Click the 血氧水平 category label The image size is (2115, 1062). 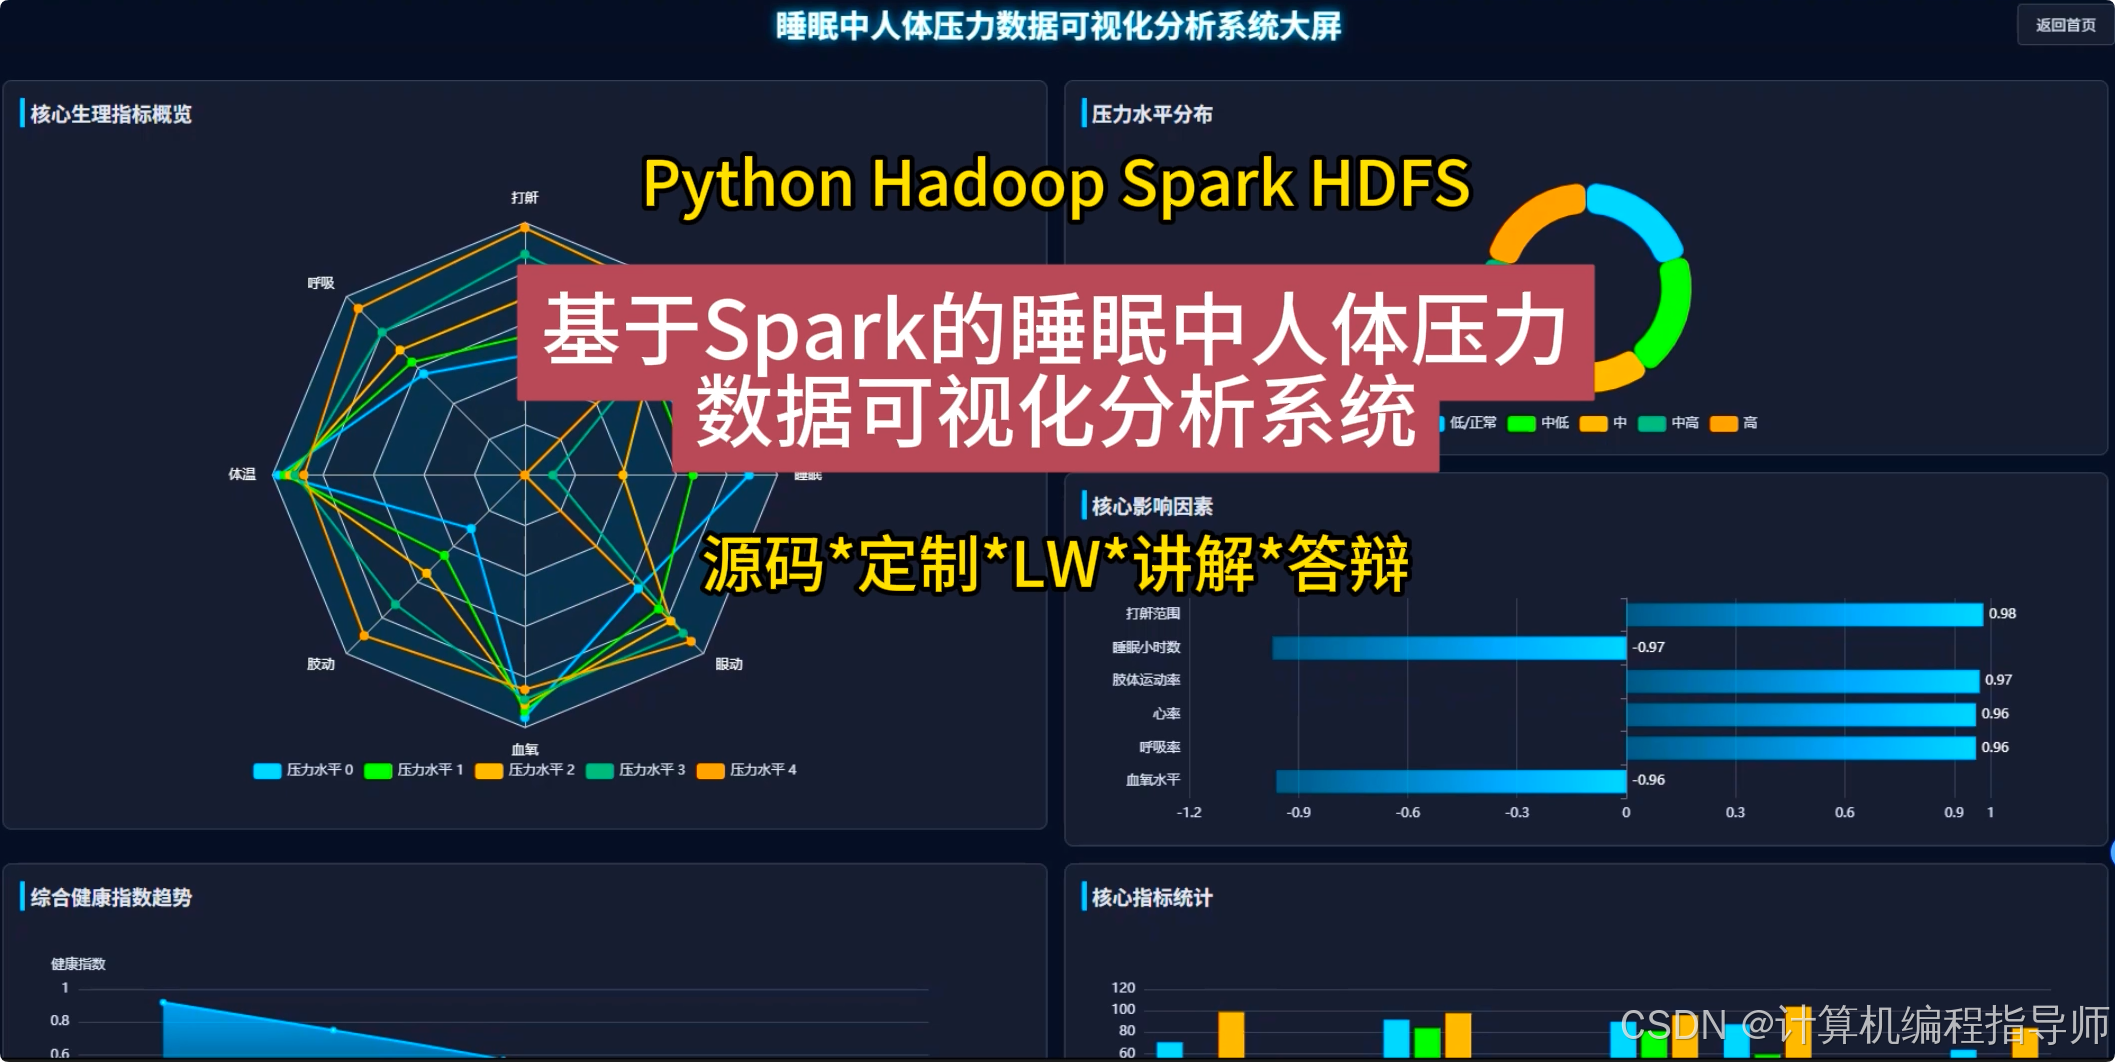point(1153,780)
